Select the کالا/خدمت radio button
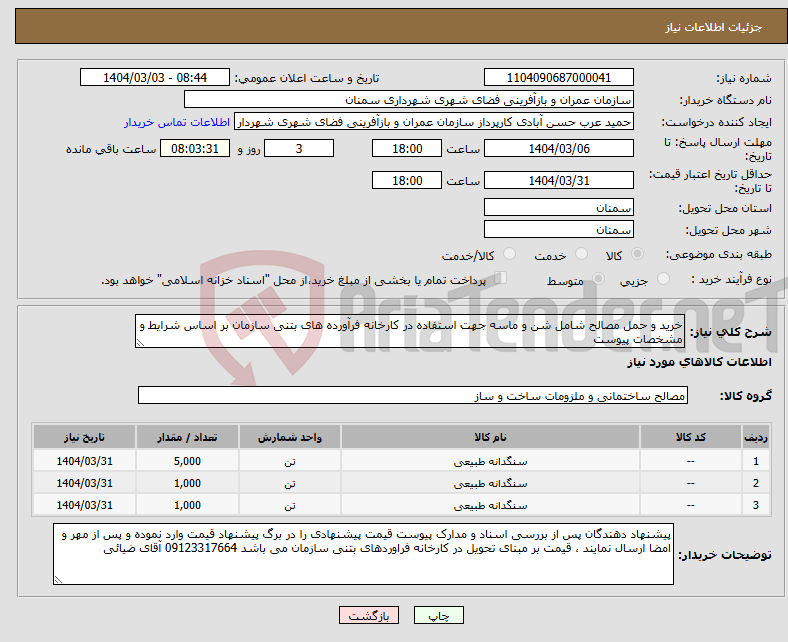Viewport: 788px width, 642px height. (509, 254)
